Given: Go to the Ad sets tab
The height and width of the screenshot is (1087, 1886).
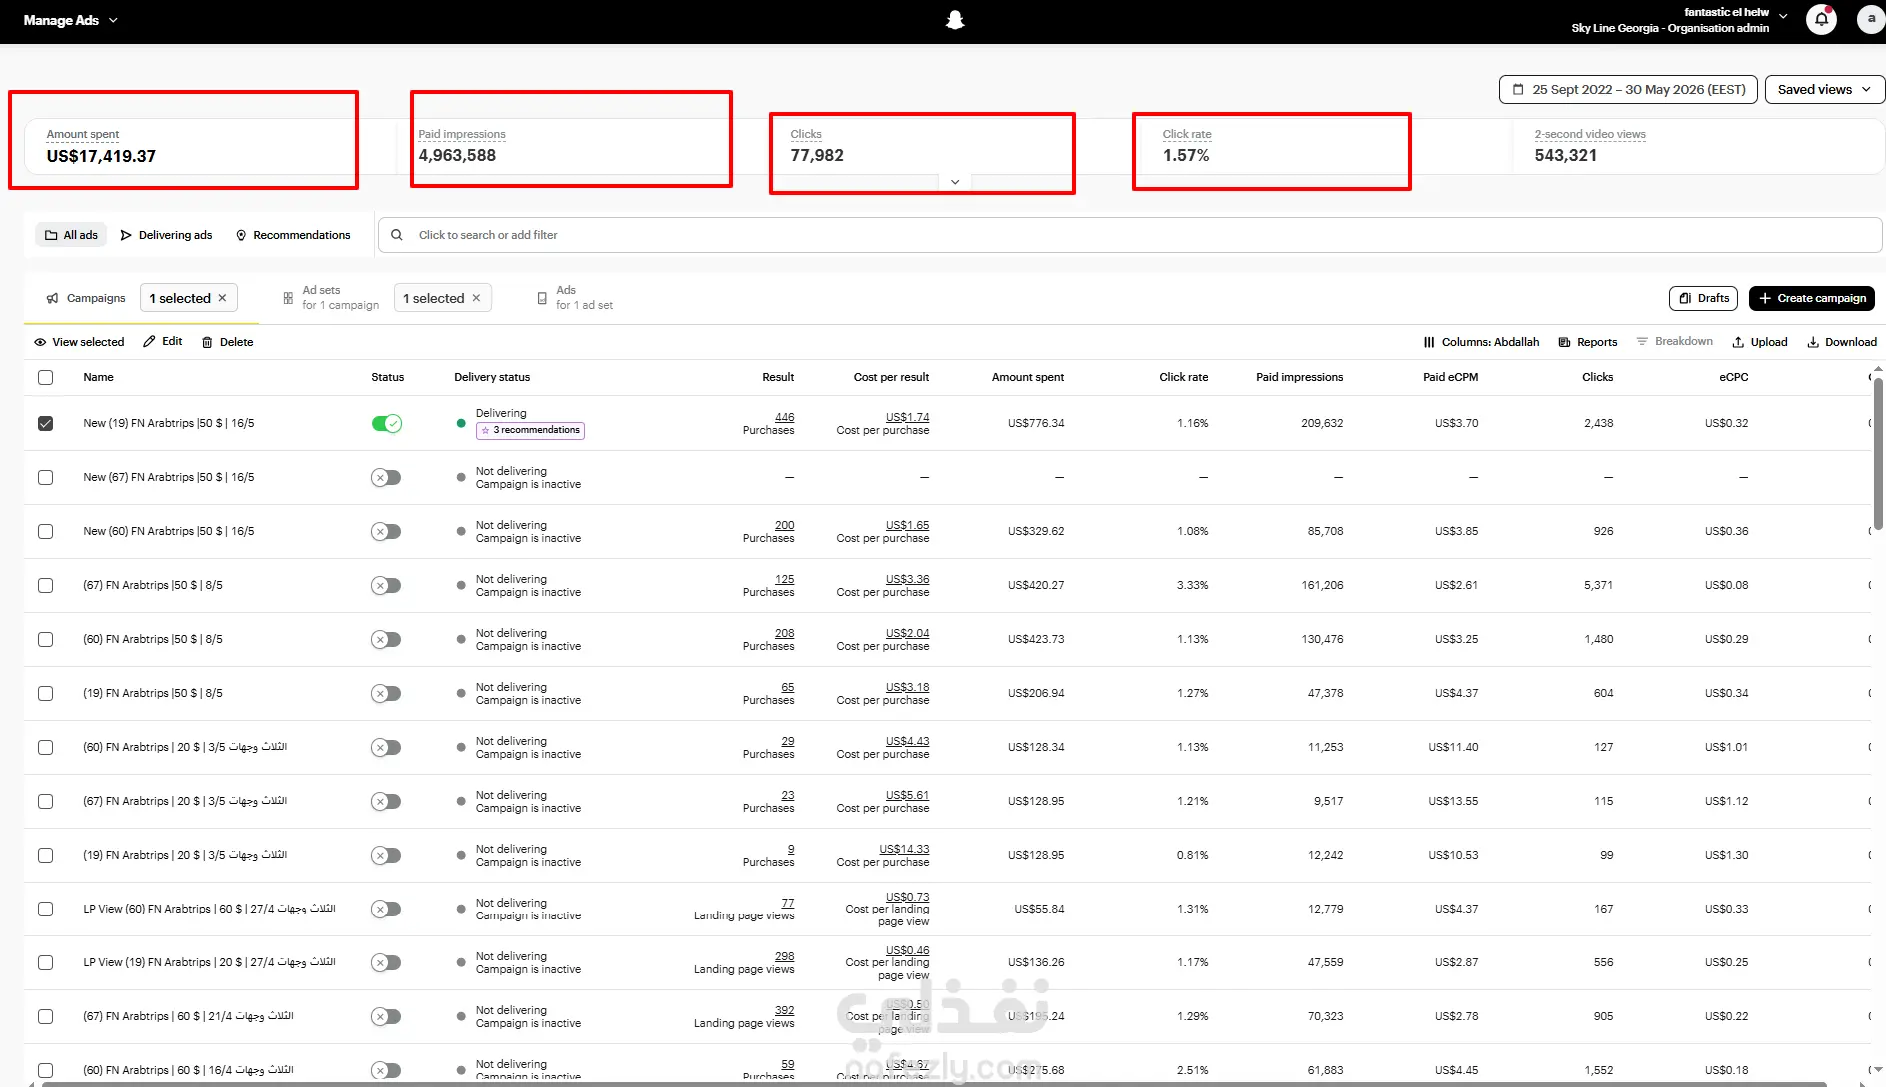Looking at the screenshot, I should click(331, 298).
